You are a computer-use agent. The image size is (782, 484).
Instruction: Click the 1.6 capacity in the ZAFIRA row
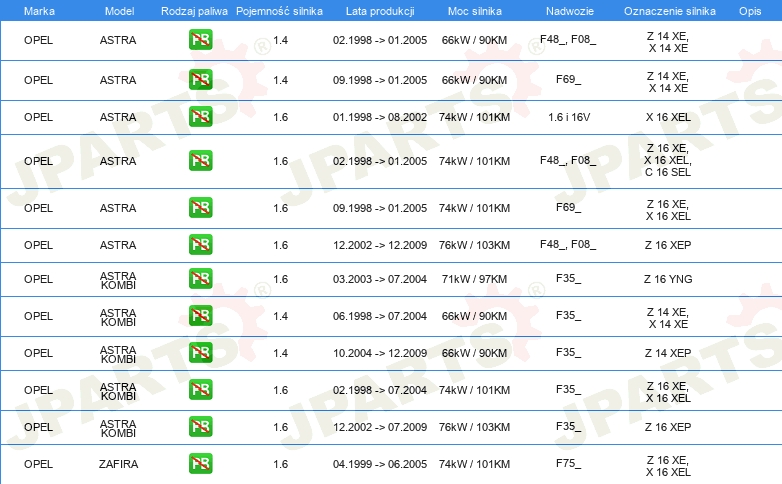coord(280,464)
